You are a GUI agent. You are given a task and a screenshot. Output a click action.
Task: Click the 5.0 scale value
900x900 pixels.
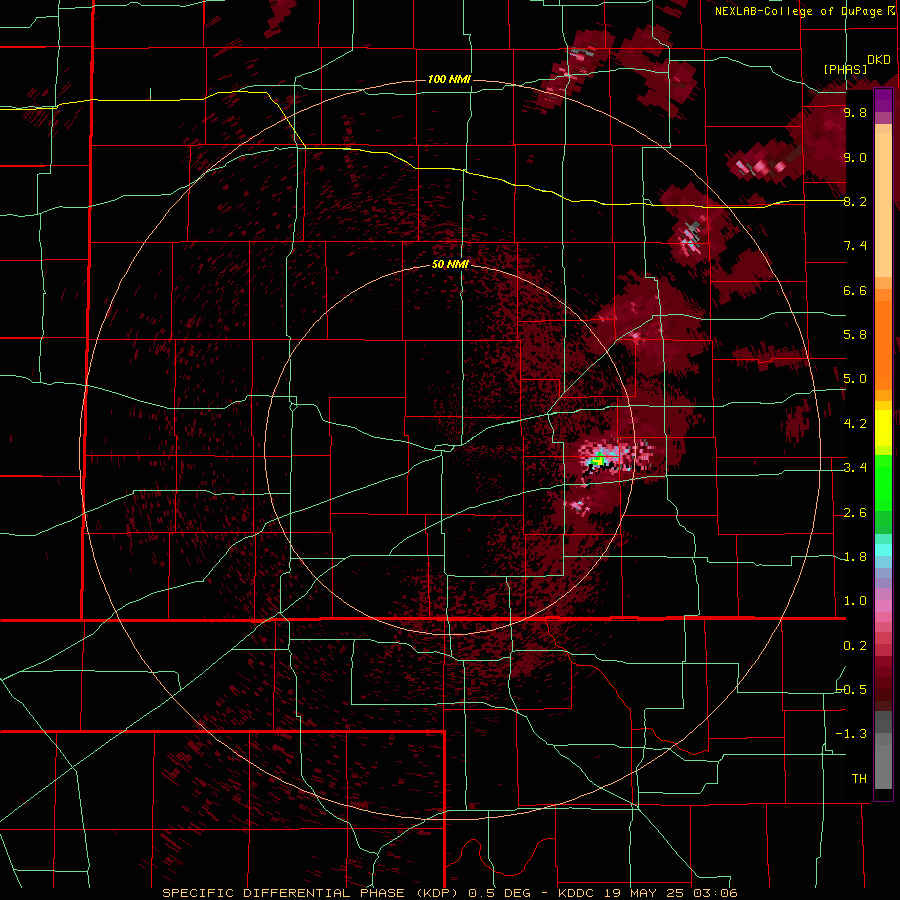click(x=855, y=379)
